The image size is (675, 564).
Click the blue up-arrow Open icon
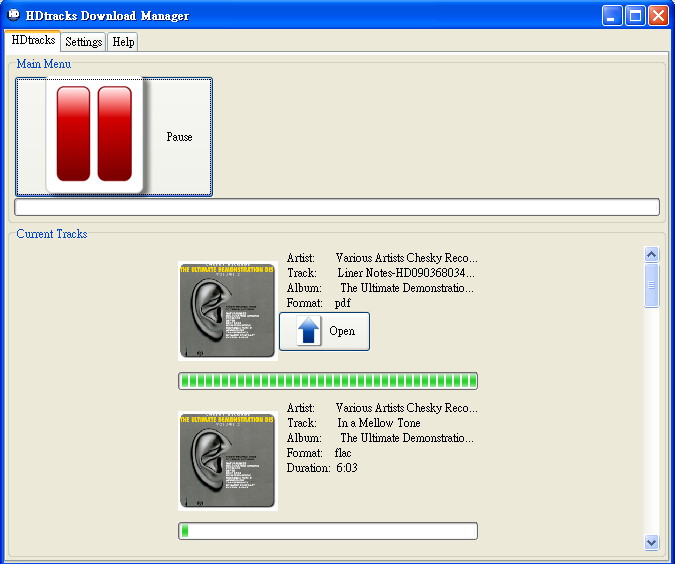[309, 331]
